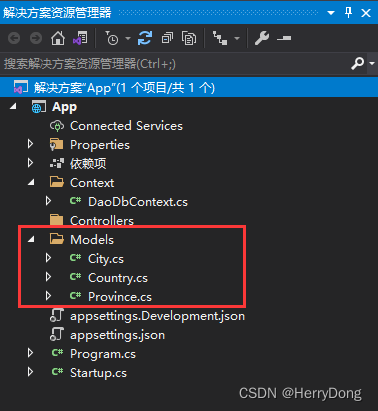Click the Collapse All icon
The image size is (378, 411).
[167, 38]
